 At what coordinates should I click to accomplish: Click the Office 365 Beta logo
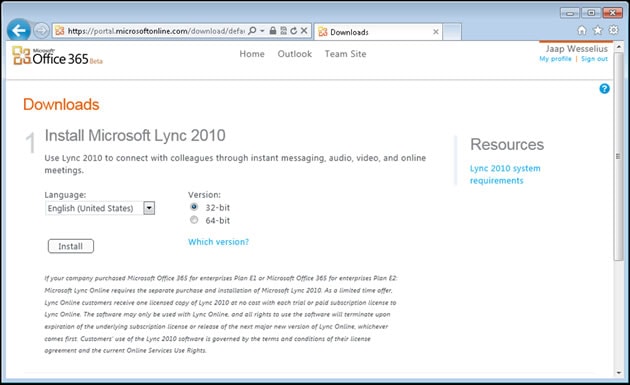(57, 56)
